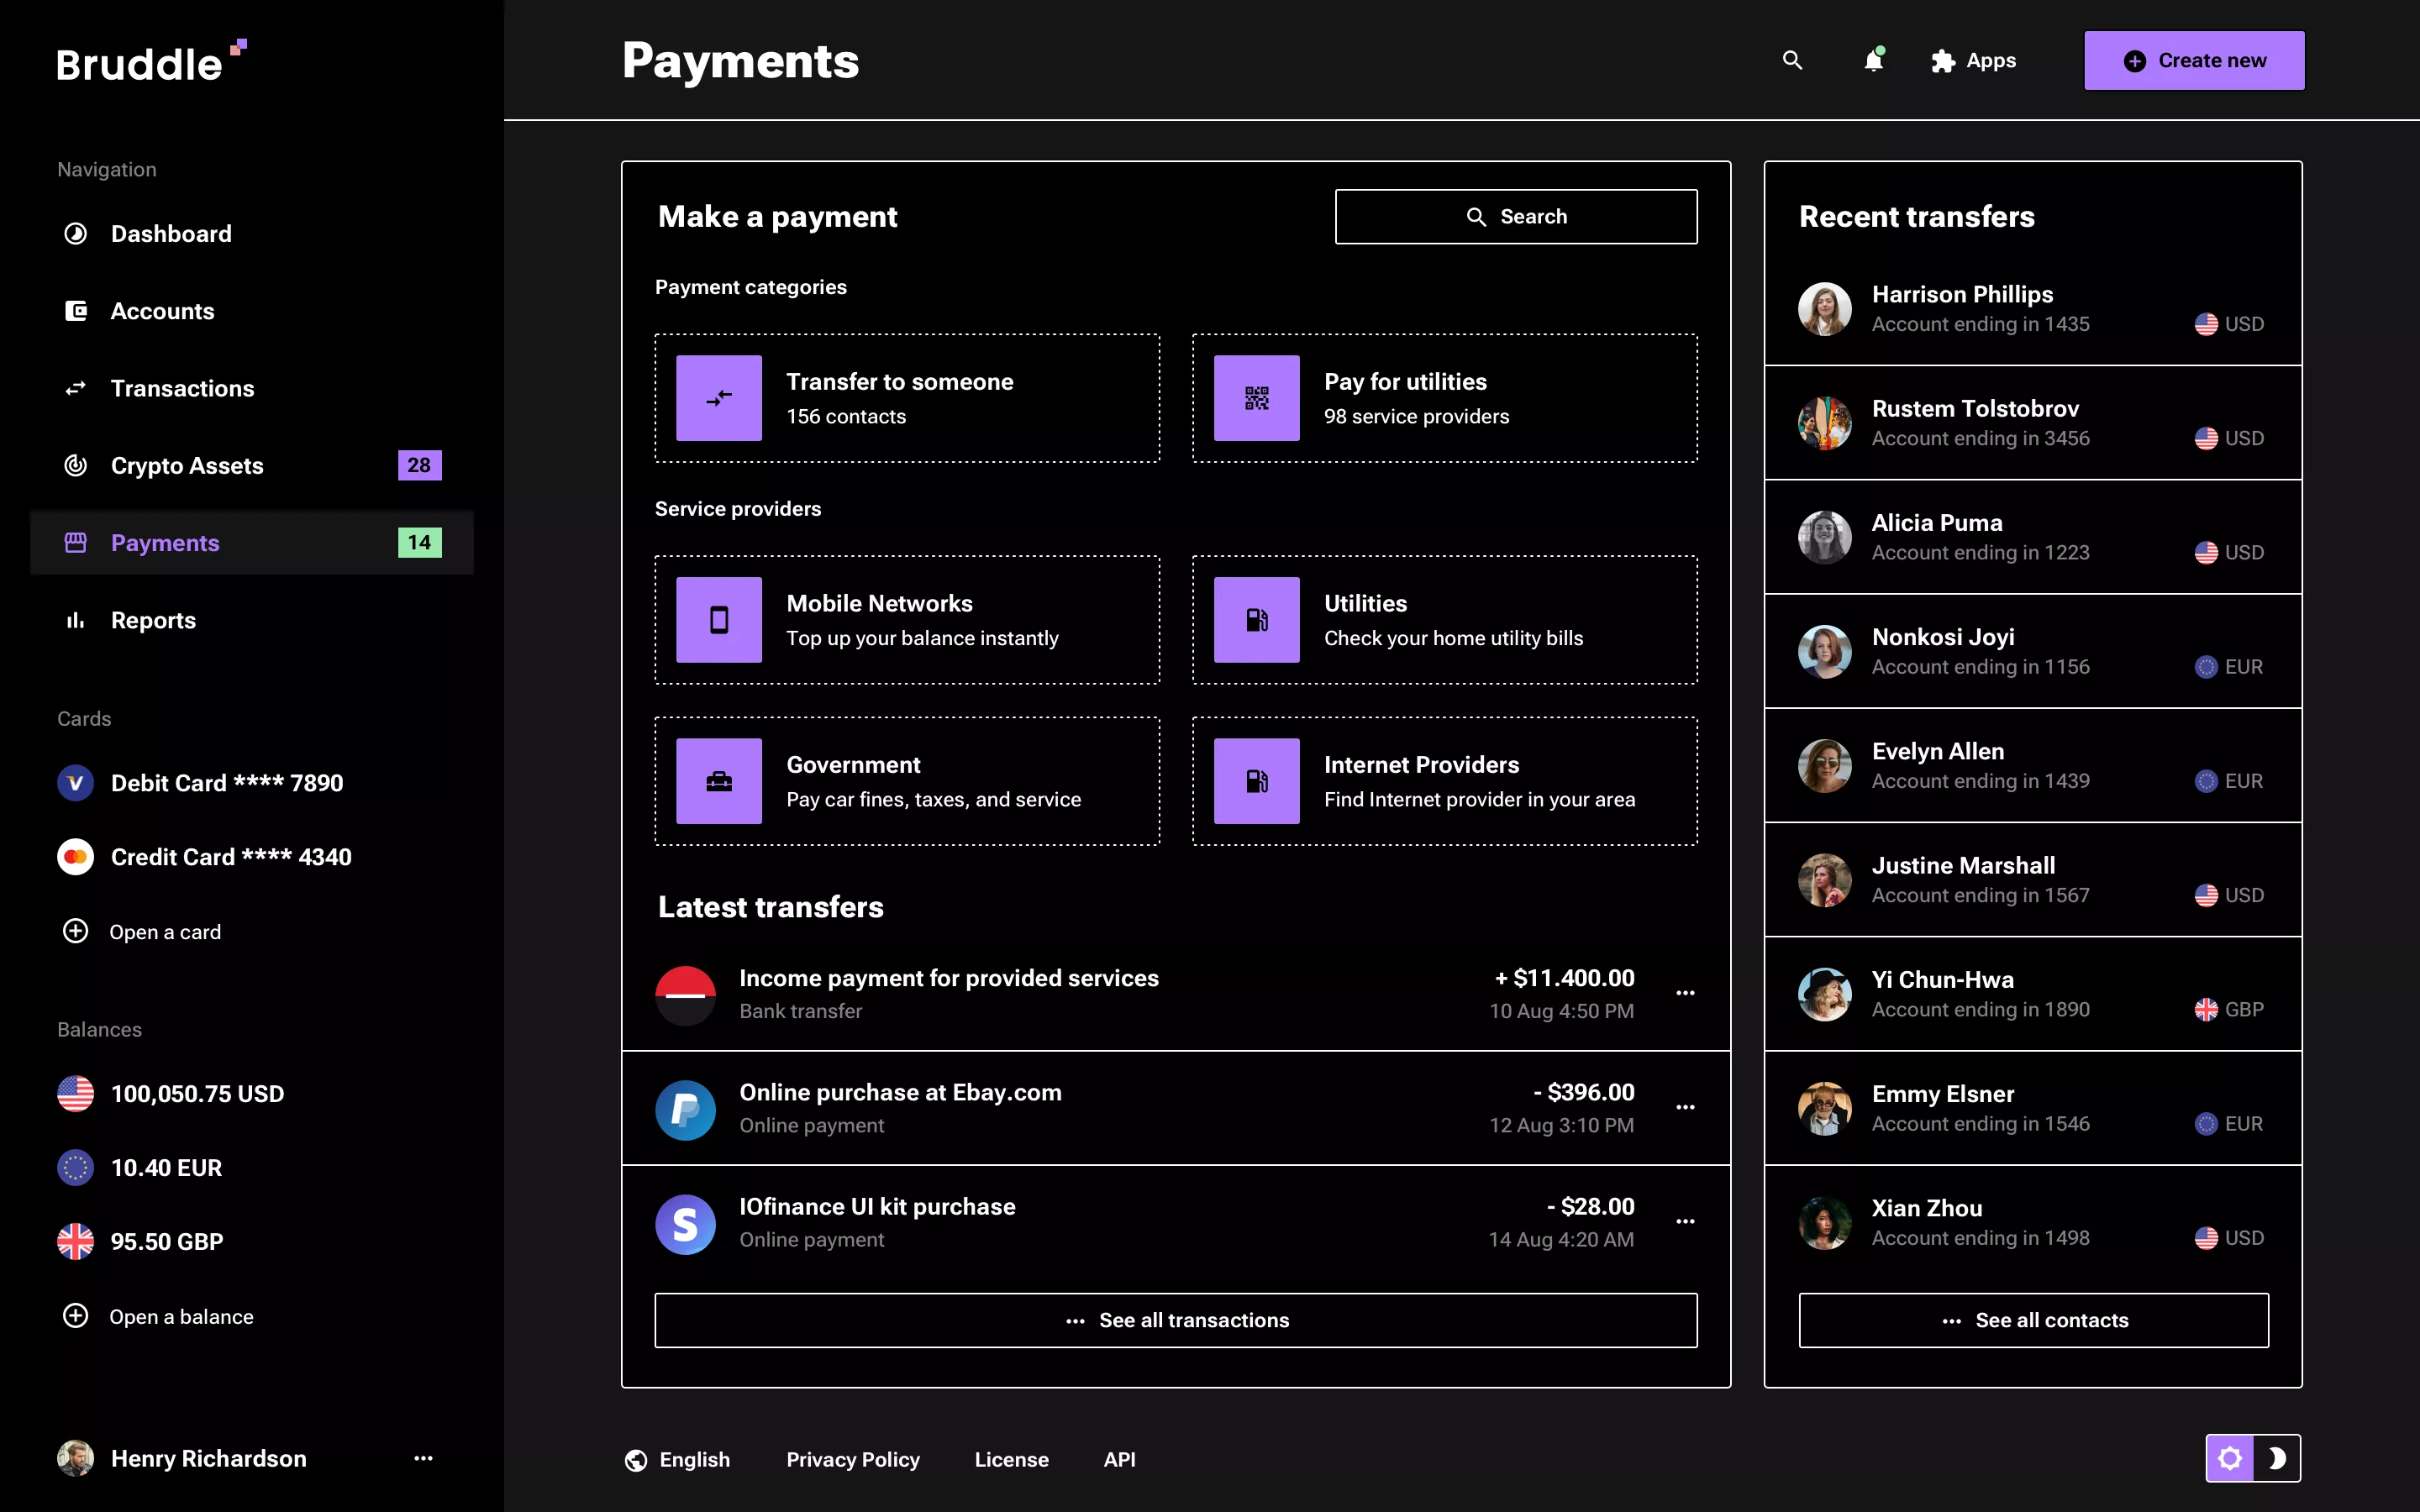Open options for Henry Richardson's profile
Image resolution: width=2420 pixels, height=1512 pixels.
424,1458
